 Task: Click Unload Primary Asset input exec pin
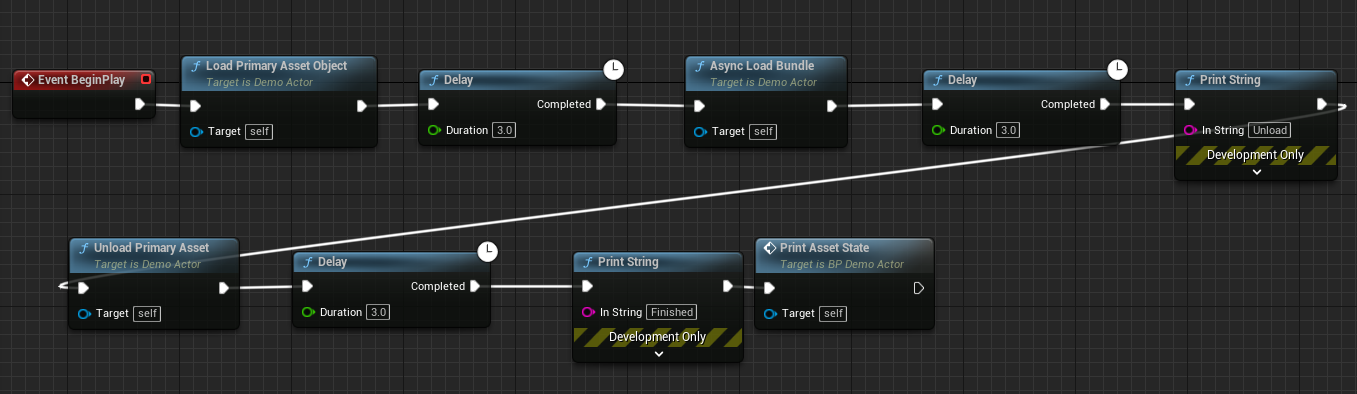pyautogui.click(x=84, y=288)
